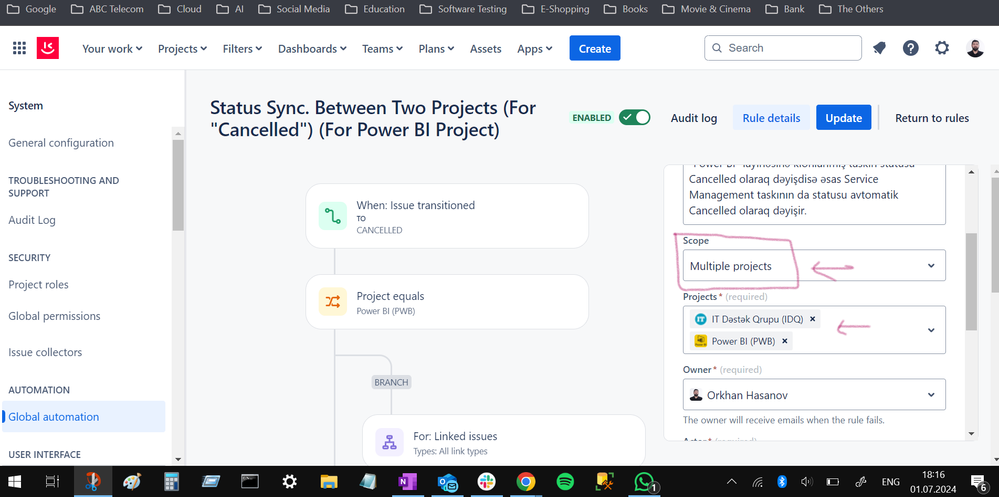This screenshot has height=497, width=999.
Task: Click the Power BI project avatar icon
Action: pyautogui.click(x=700, y=341)
